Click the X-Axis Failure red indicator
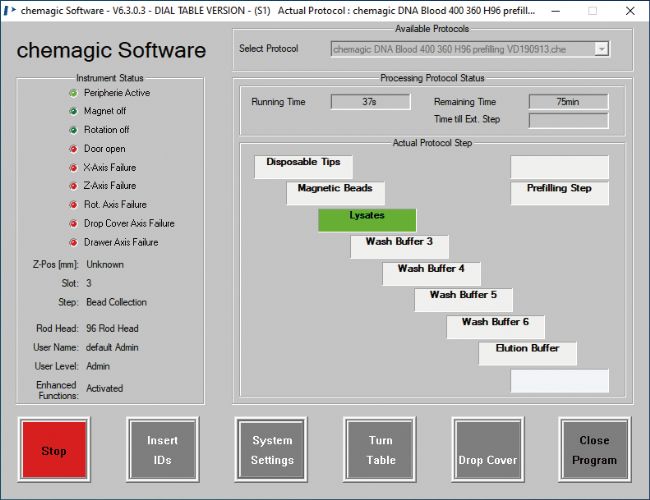 coord(73,167)
